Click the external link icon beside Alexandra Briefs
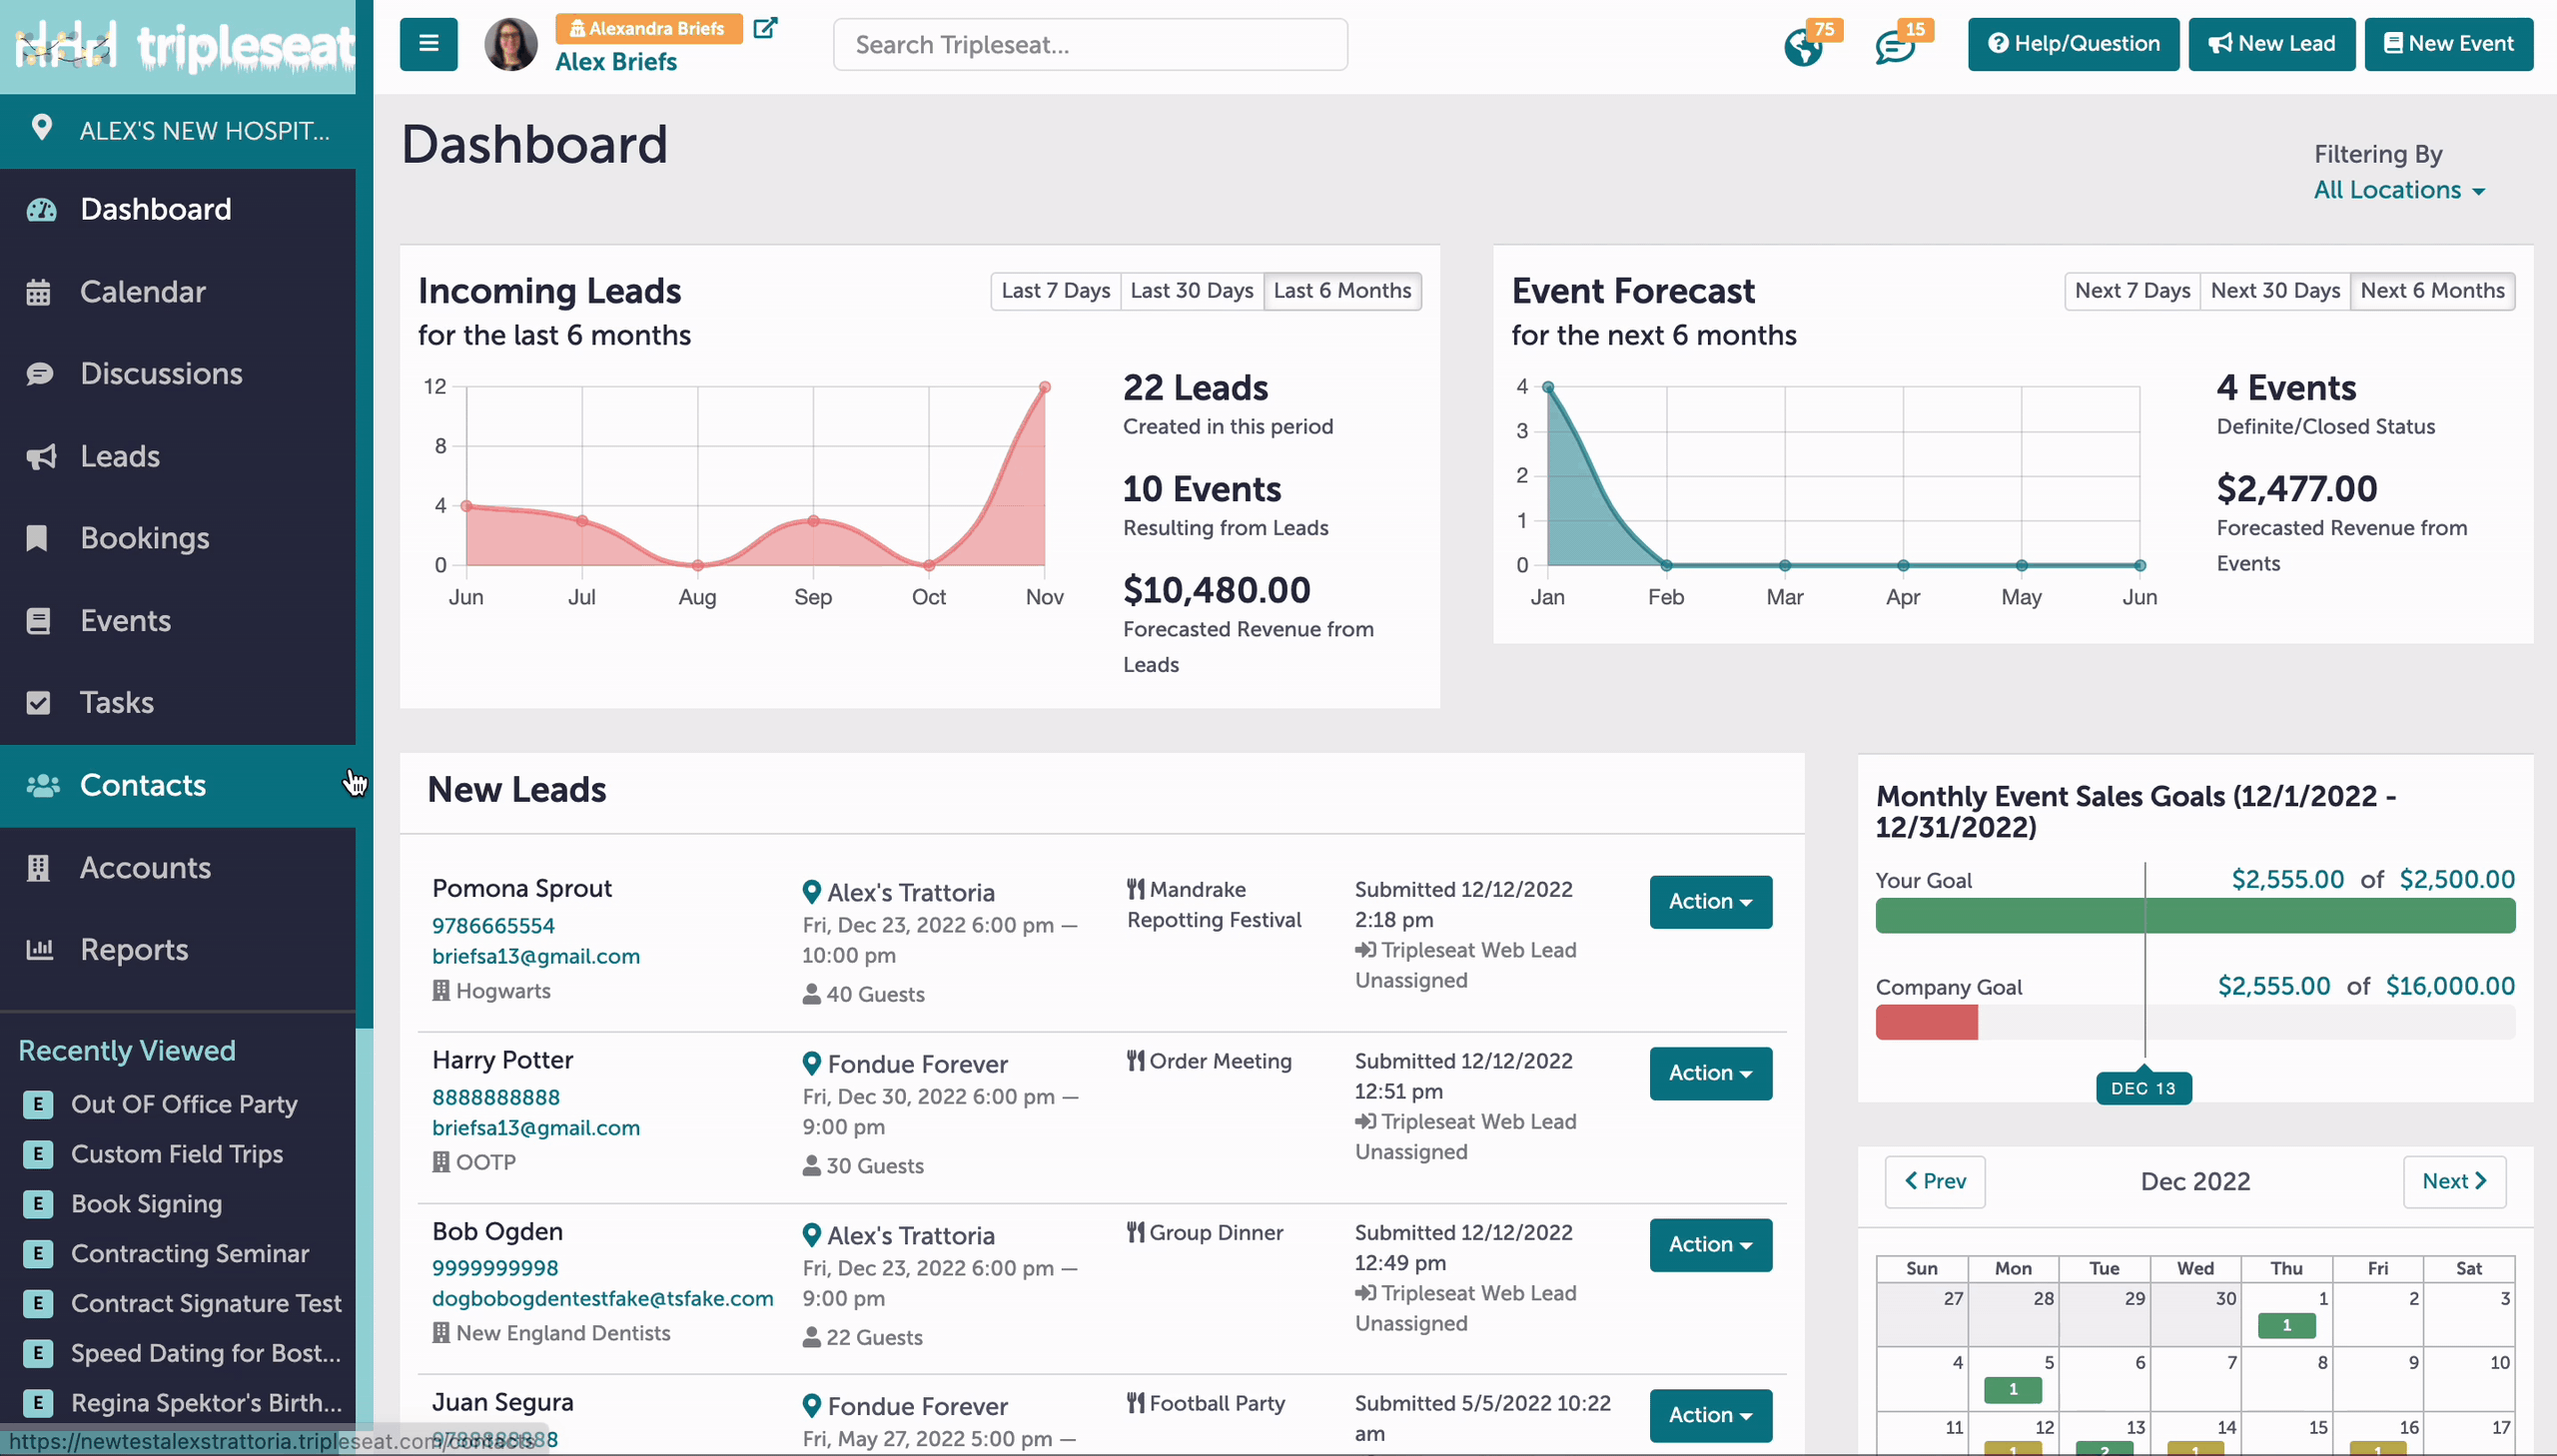Screen dimensions: 2557x1456 coord(765,28)
